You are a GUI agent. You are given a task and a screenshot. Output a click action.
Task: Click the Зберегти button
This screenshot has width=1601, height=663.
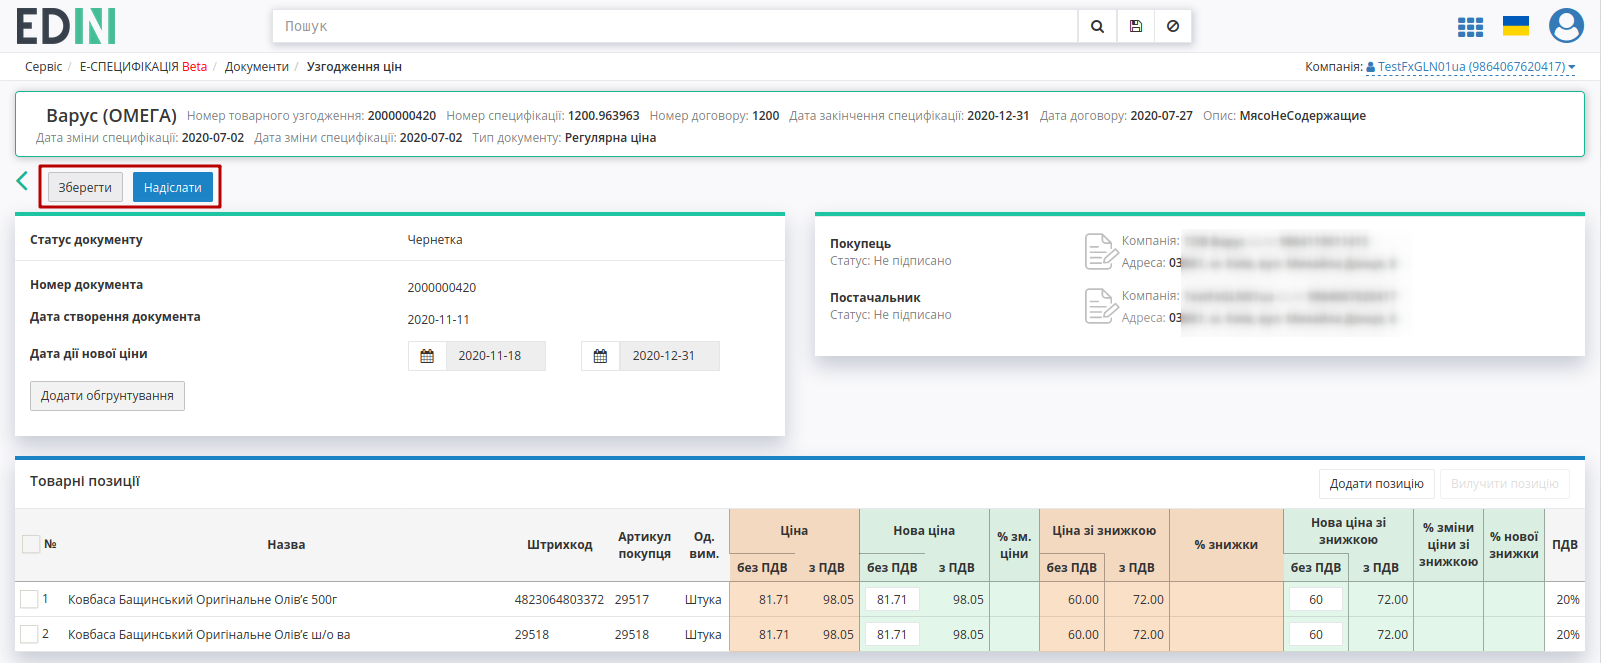click(85, 187)
